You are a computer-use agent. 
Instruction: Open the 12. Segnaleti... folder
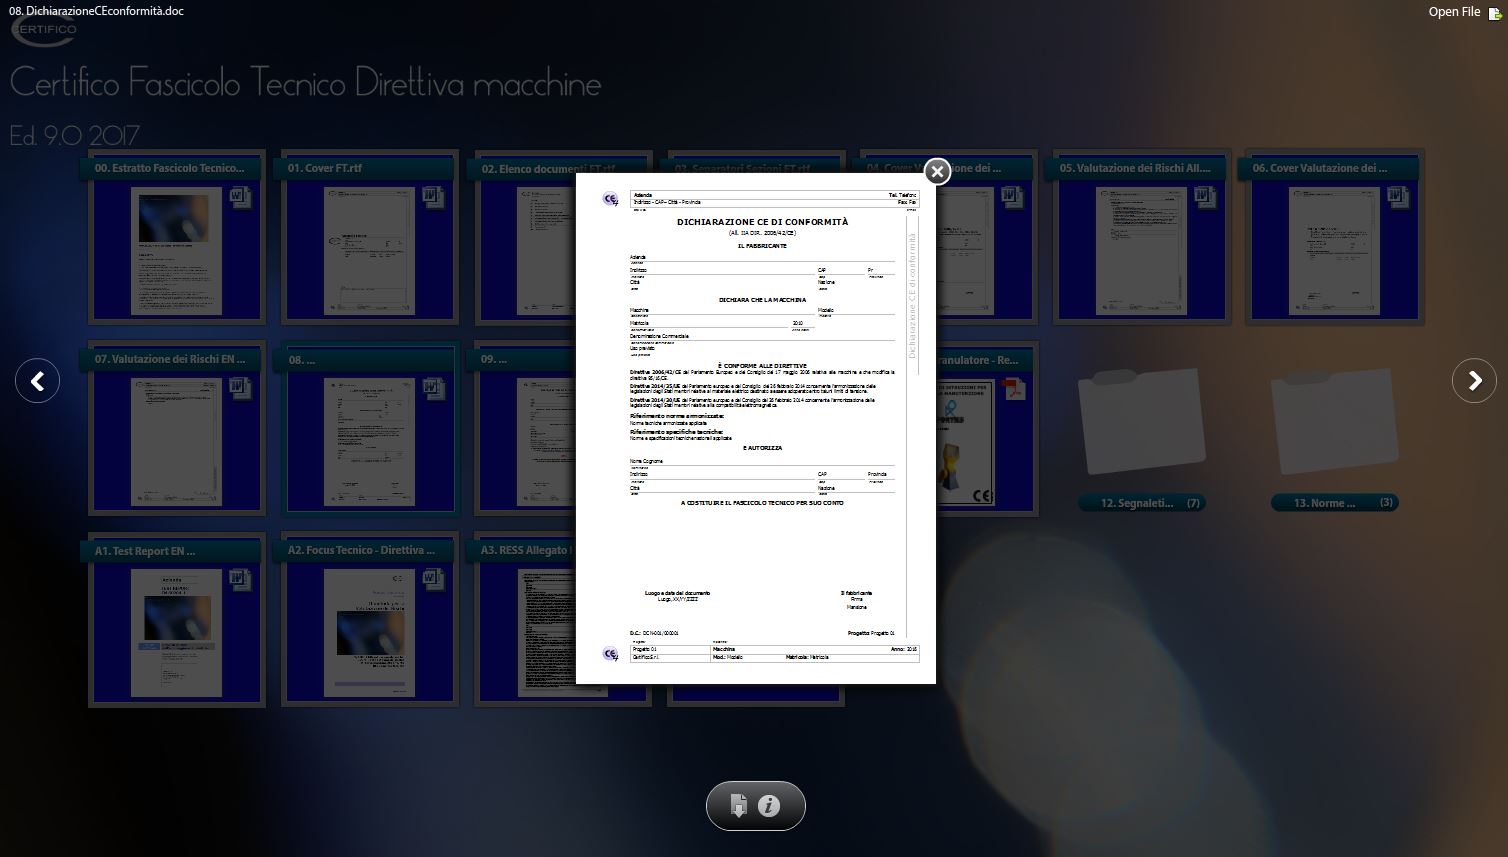(1141, 421)
